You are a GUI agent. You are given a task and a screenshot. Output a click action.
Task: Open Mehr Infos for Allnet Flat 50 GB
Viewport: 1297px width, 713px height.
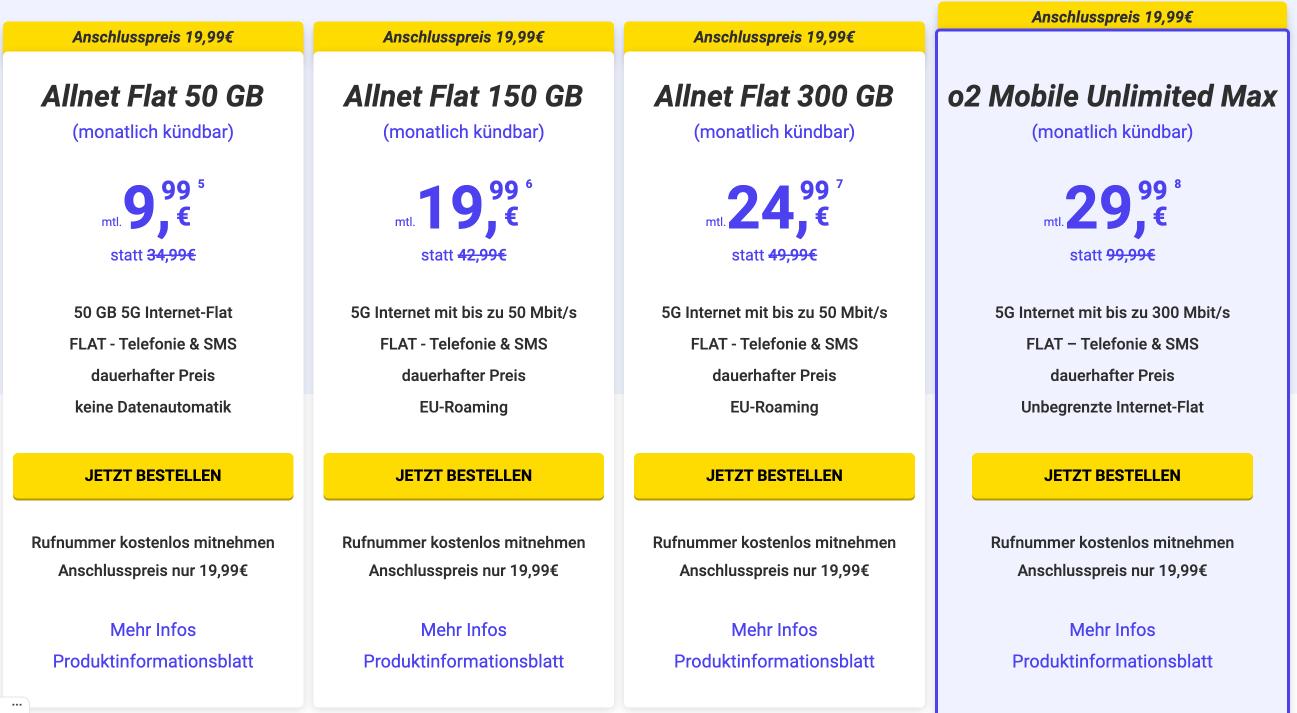[x=153, y=630]
